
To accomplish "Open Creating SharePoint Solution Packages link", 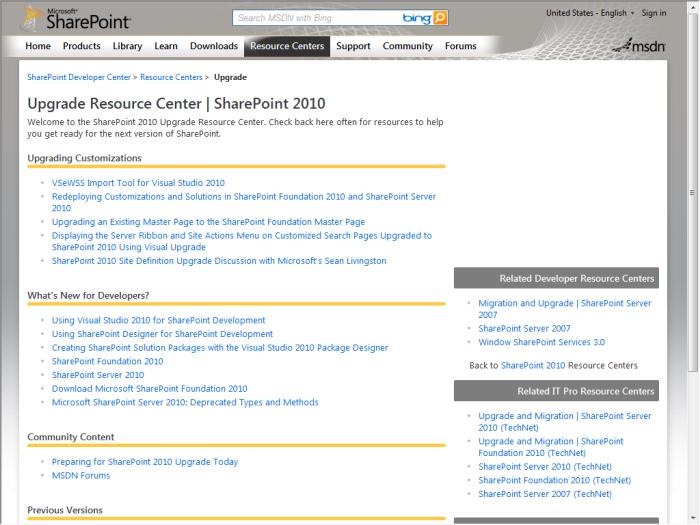I will (x=220, y=348).
